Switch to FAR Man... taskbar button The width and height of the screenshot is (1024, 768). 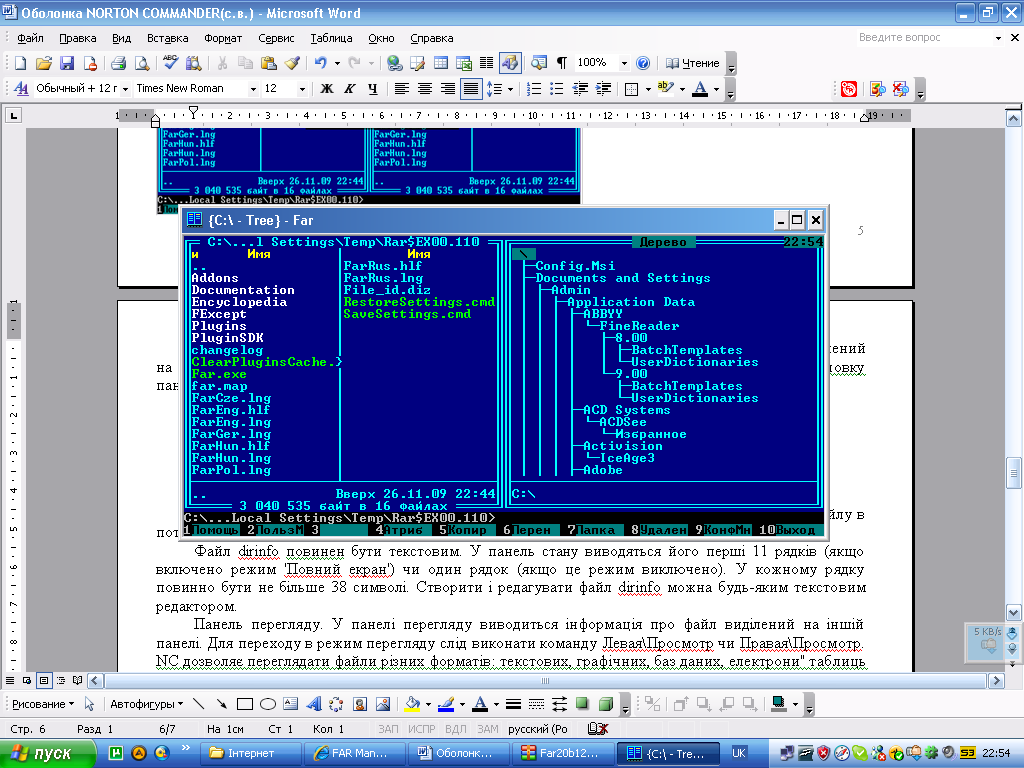pos(357,754)
